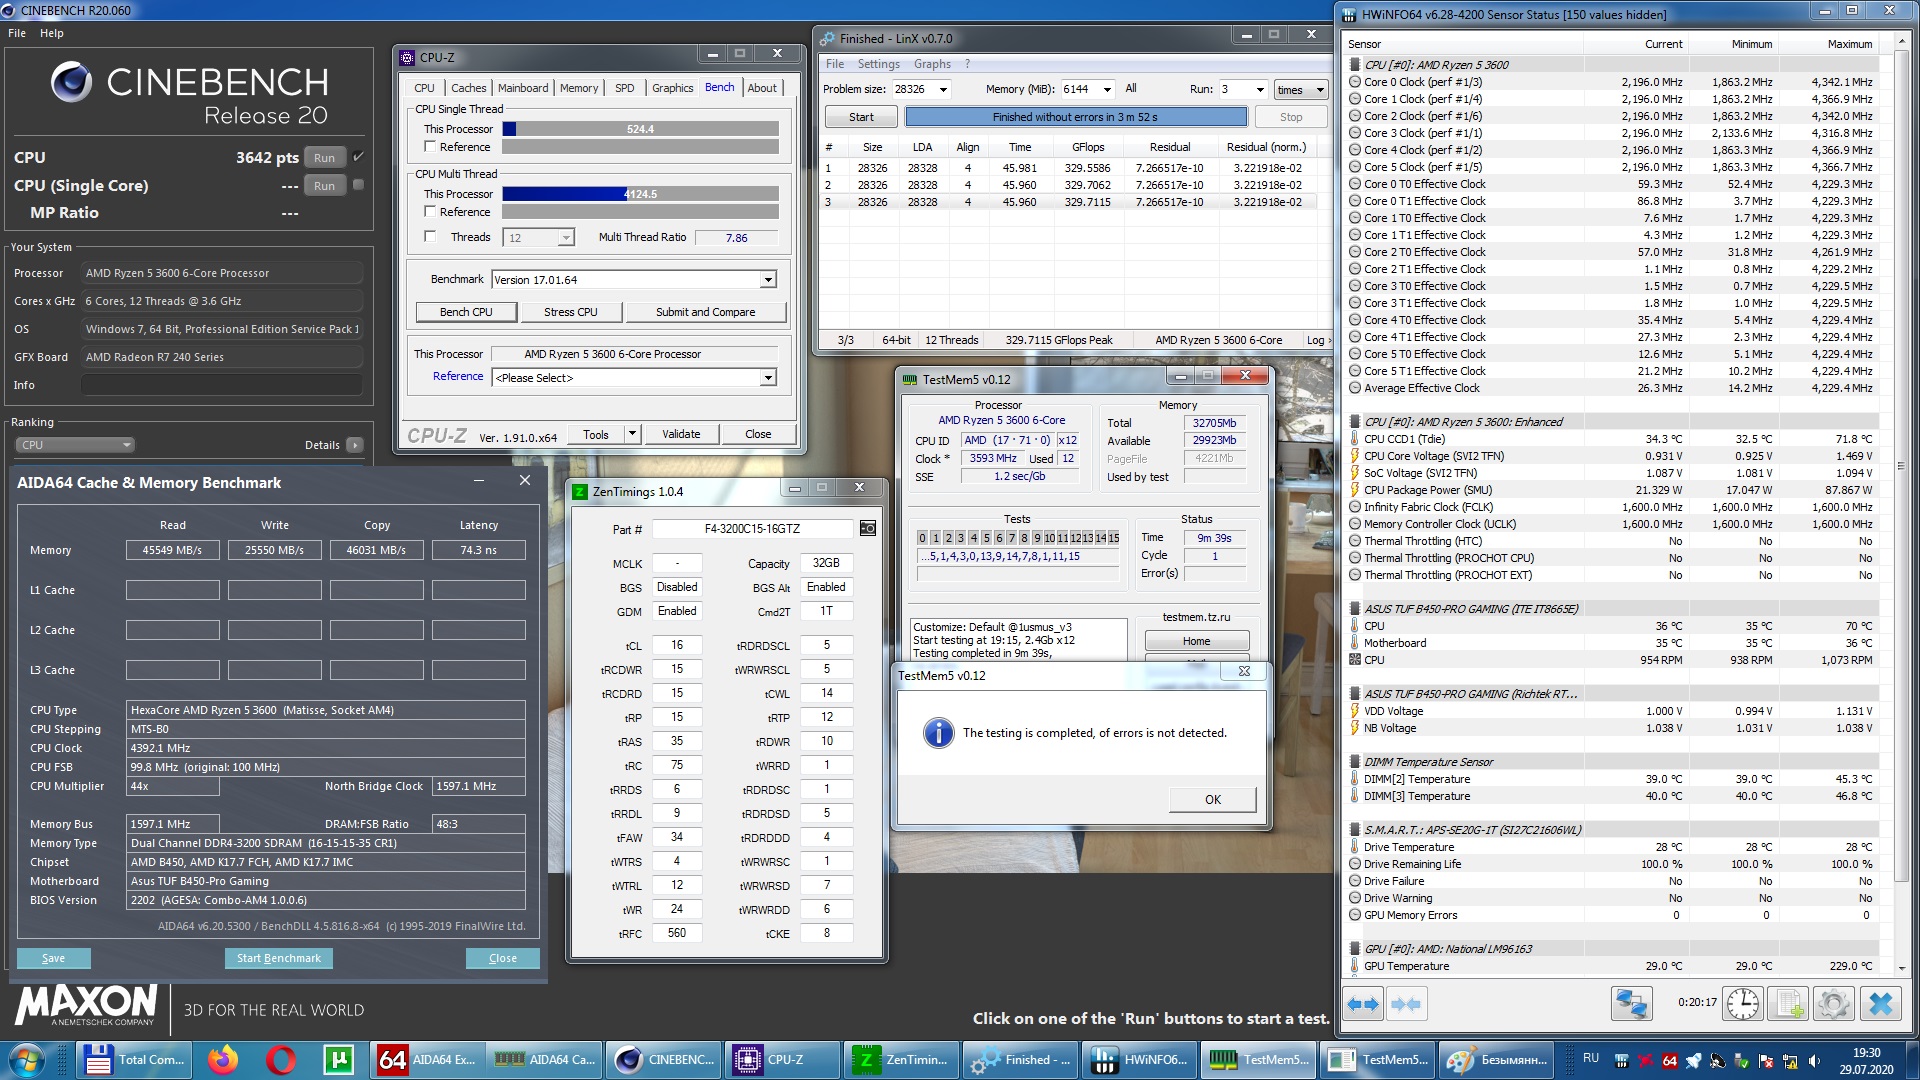
Task: Start HWiNFO logging with sheet-plus icon
Action: (x=1789, y=1004)
